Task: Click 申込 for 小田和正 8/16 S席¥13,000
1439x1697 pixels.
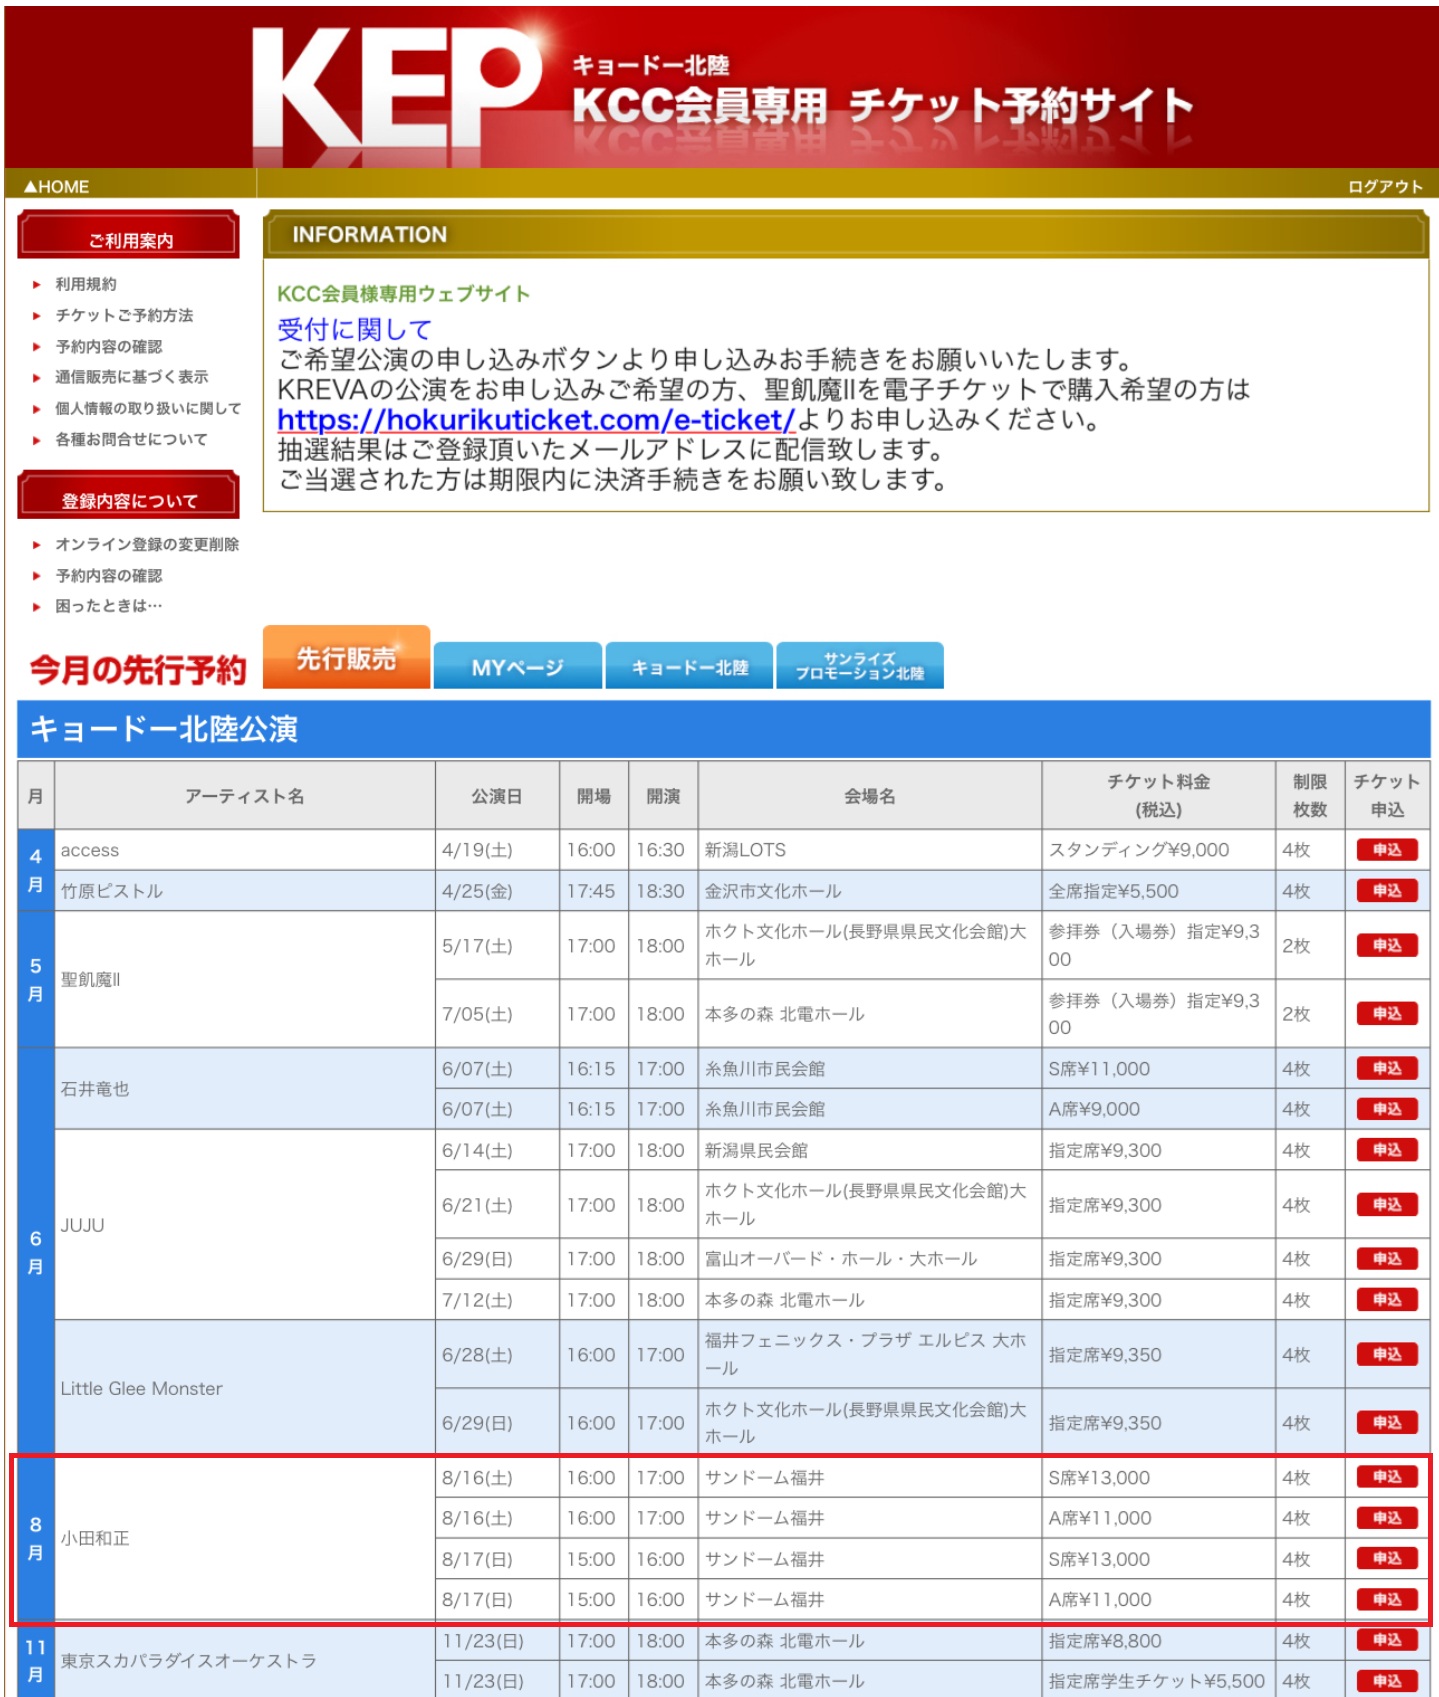Action: (x=1387, y=1477)
